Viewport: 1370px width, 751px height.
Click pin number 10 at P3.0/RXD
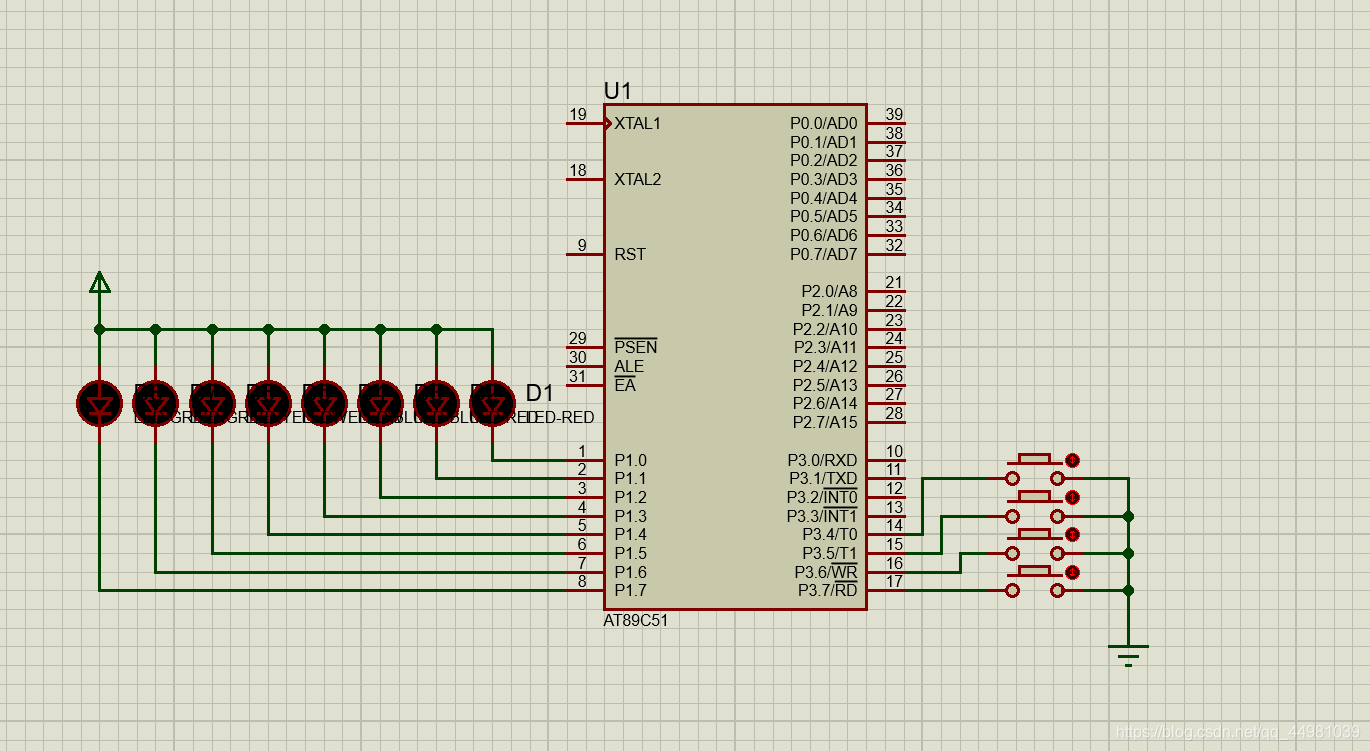click(894, 451)
